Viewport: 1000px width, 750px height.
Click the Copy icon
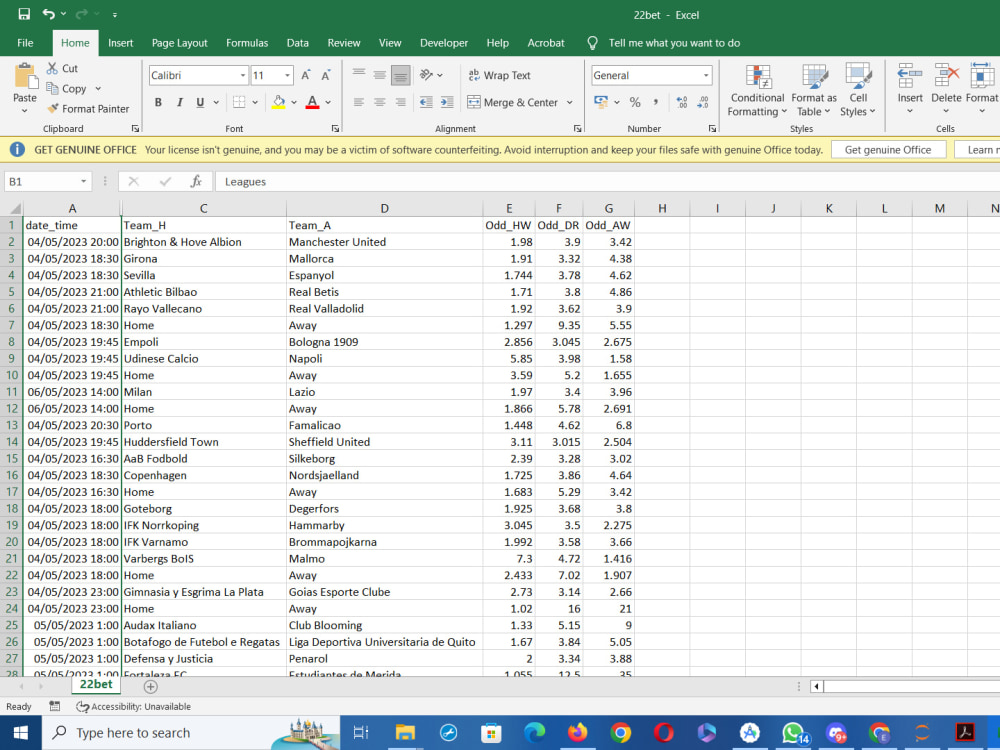pyautogui.click(x=52, y=89)
